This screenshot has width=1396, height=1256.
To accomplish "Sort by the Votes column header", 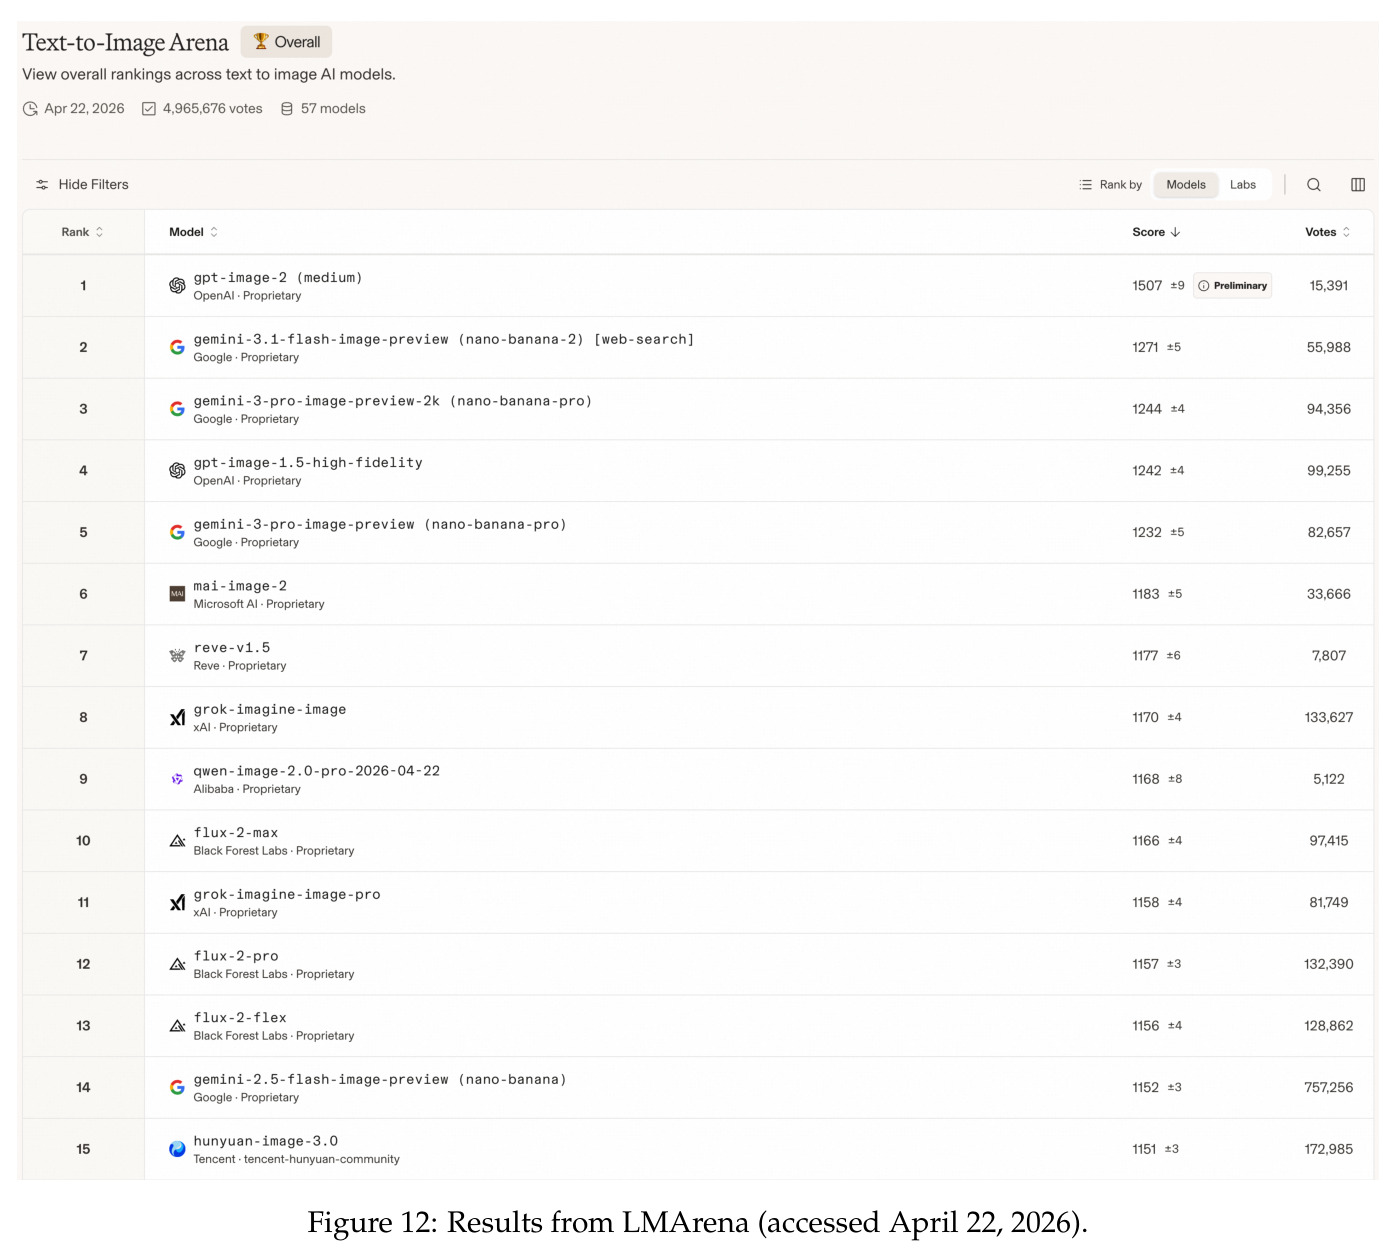I will (1328, 232).
